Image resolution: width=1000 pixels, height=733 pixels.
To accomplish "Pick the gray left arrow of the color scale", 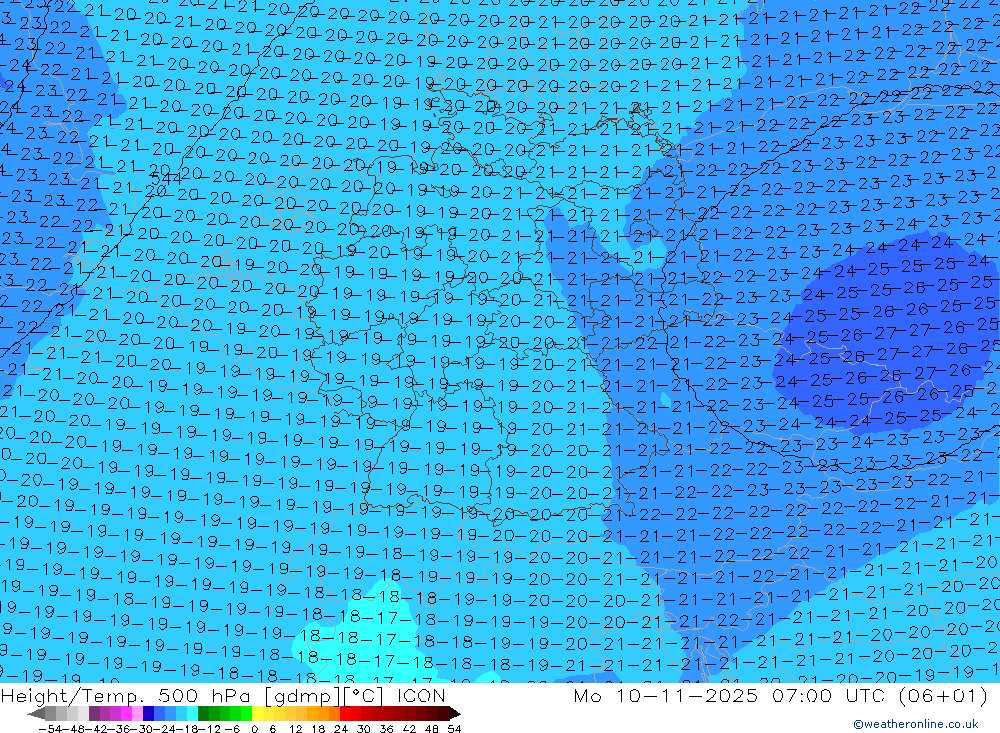I will tap(36, 714).
